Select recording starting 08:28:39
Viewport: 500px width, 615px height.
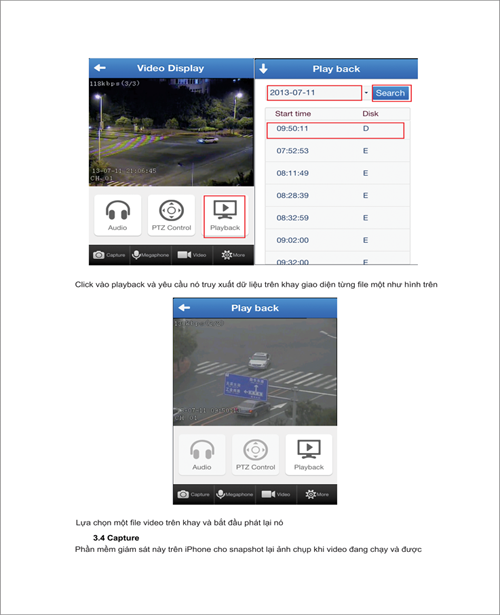(337, 196)
